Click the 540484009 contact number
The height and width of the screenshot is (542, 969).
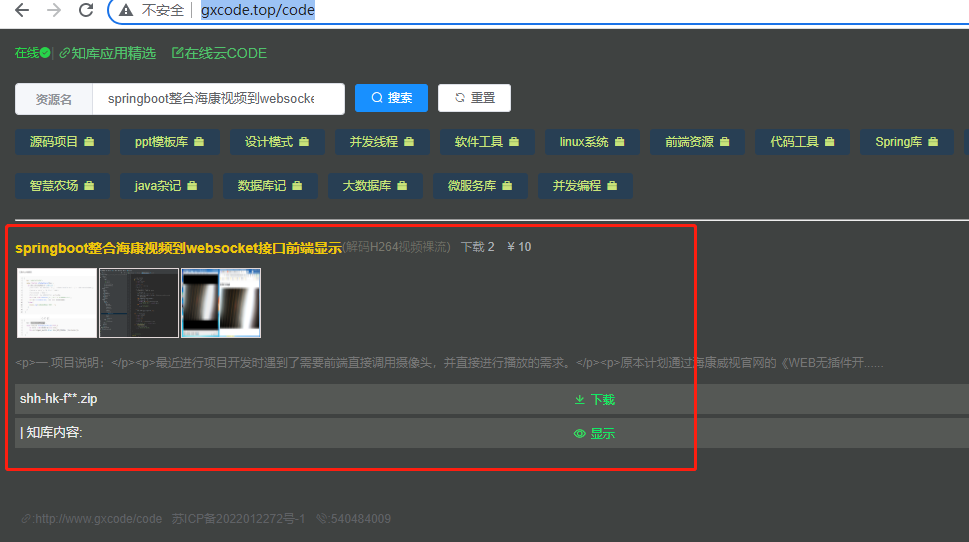pos(354,519)
